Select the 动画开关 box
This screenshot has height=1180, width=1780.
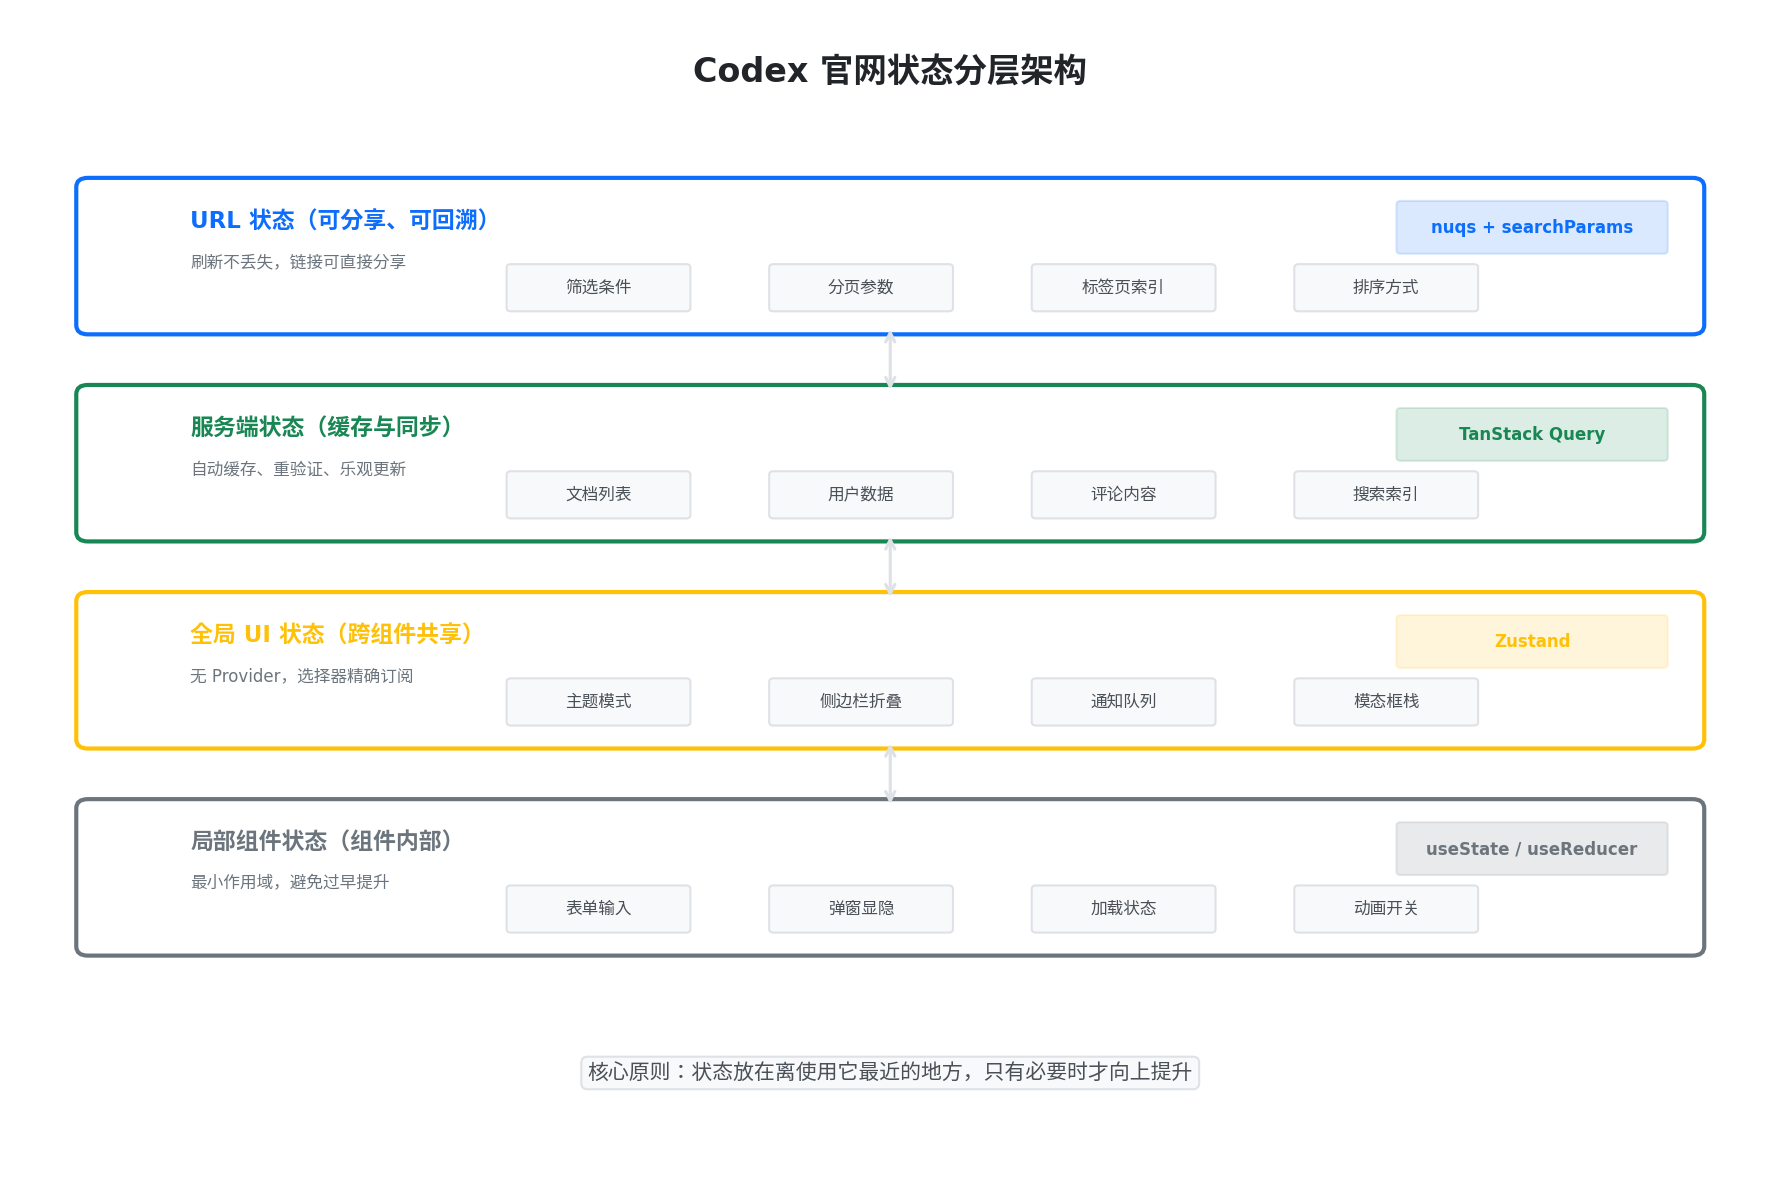tap(1385, 908)
